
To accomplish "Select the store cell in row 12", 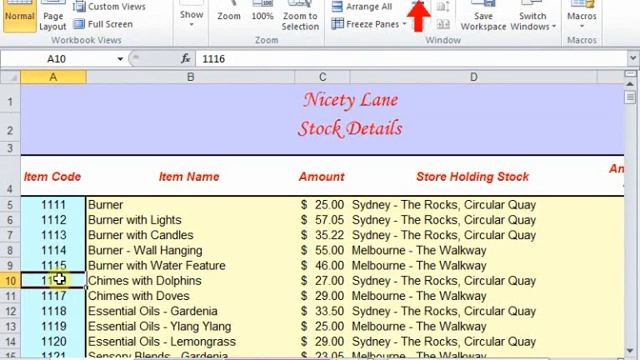I will pyautogui.click(x=473, y=311).
